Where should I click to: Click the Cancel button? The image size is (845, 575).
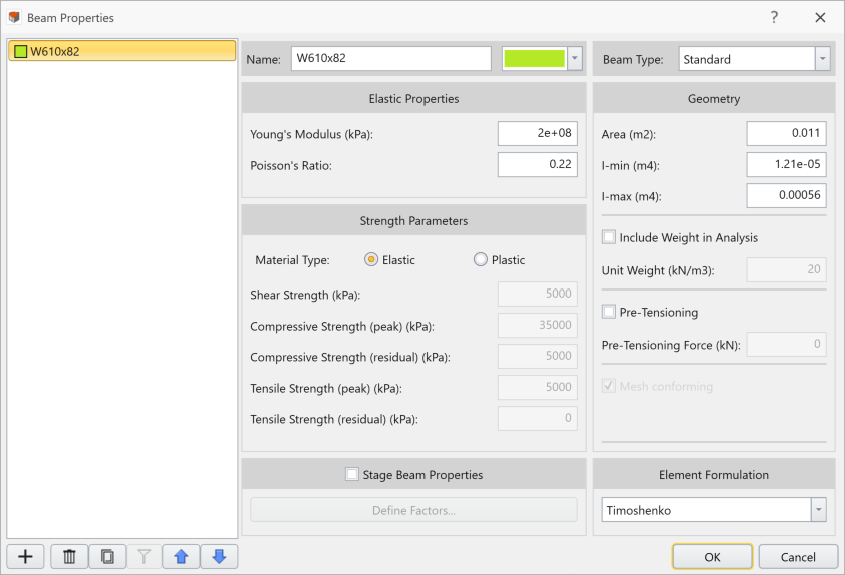(798, 557)
